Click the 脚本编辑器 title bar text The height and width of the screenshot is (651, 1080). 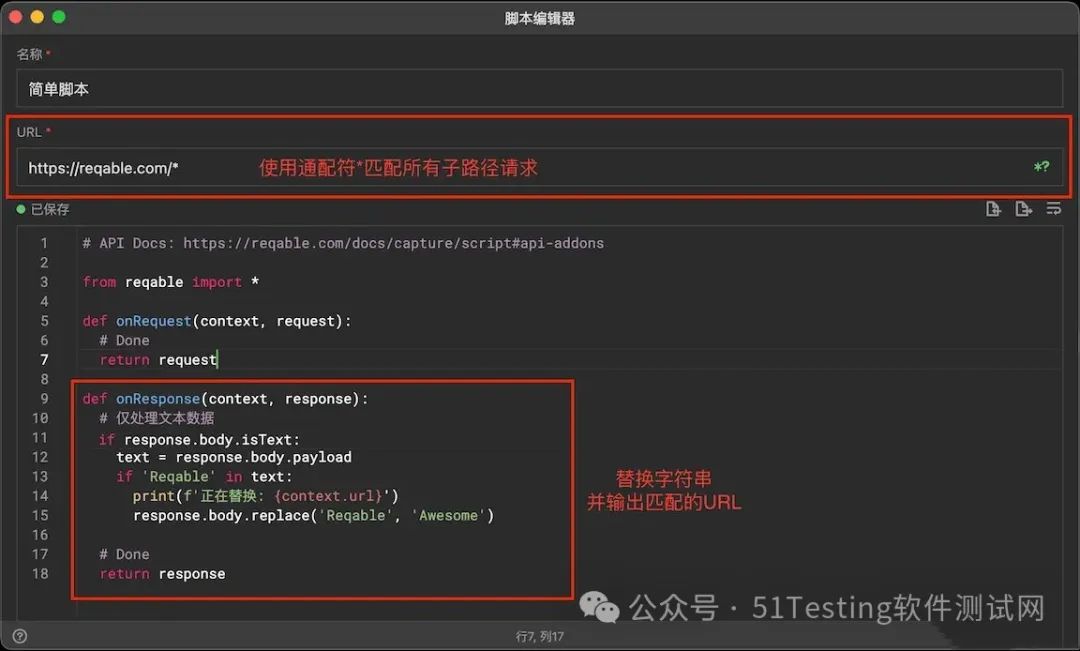pos(540,17)
